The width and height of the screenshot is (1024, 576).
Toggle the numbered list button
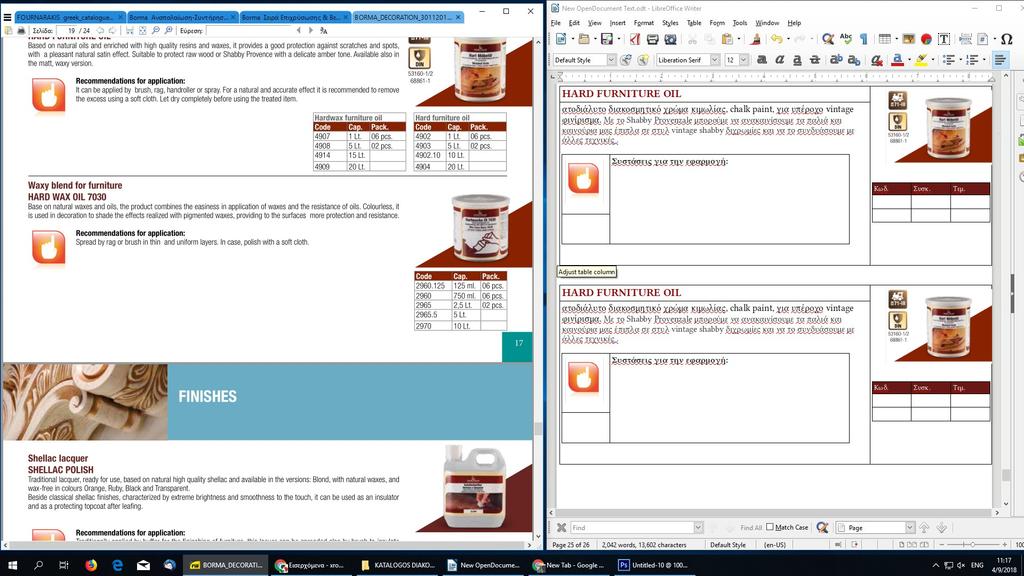[972, 60]
